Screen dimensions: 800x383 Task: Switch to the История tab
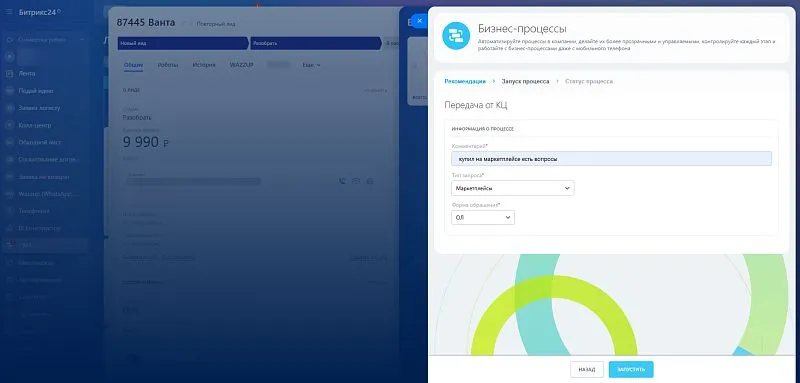(204, 65)
